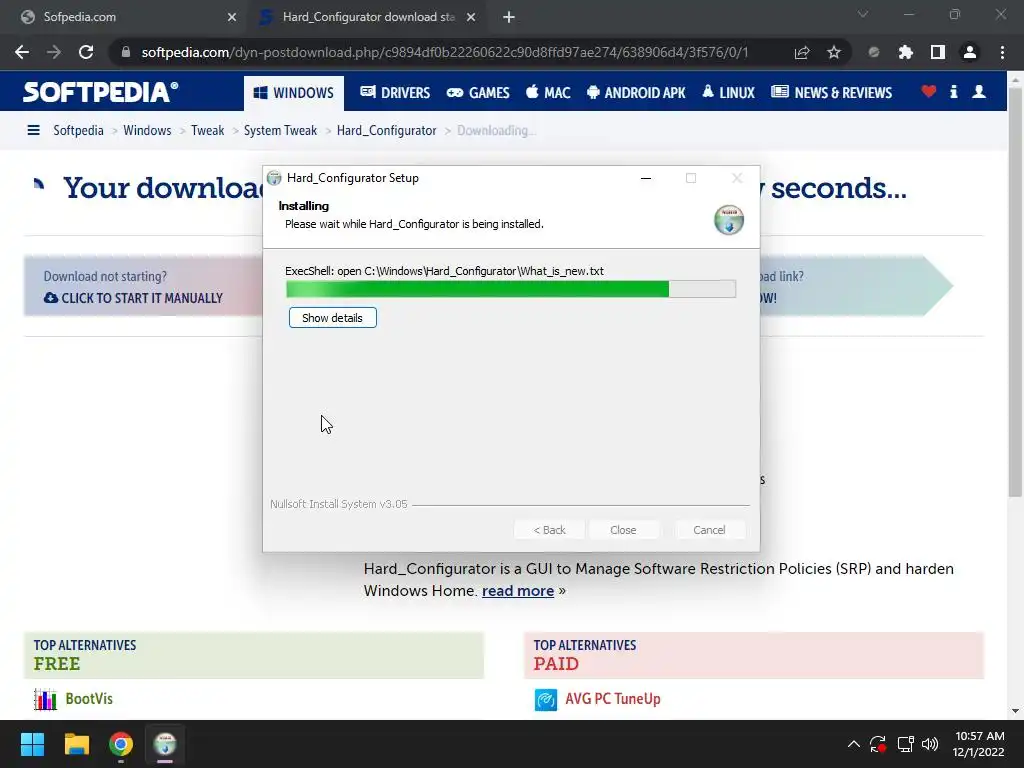Click the read more link

click(x=518, y=590)
